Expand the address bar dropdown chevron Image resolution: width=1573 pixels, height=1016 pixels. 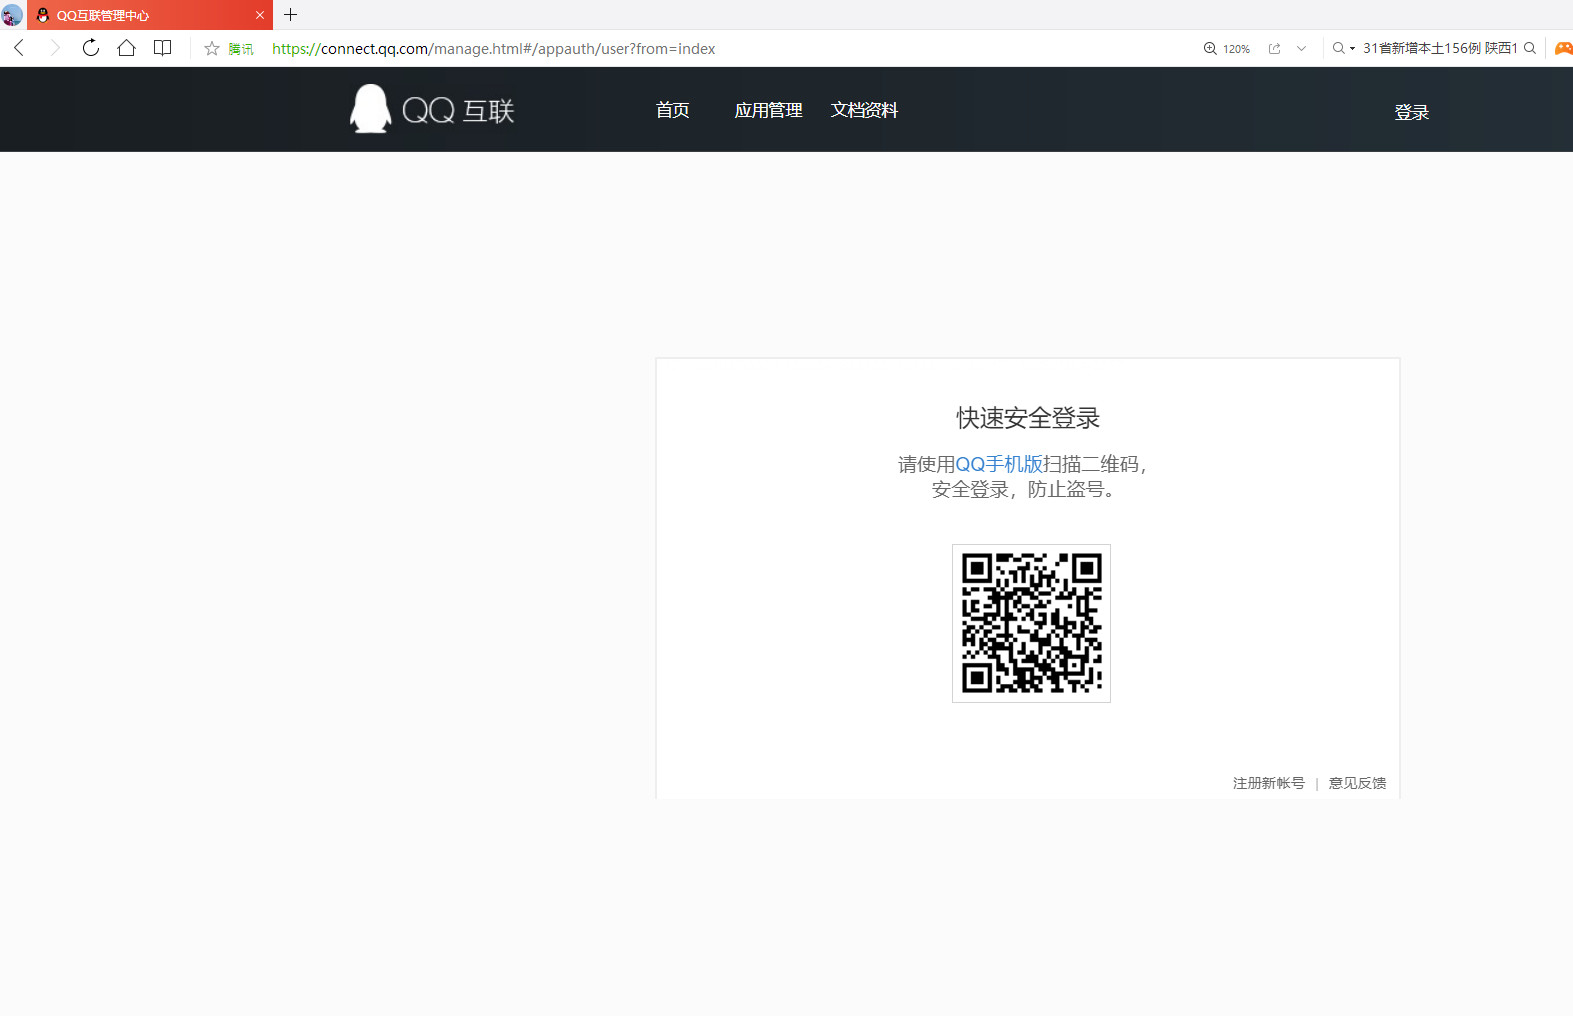(1301, 48)
